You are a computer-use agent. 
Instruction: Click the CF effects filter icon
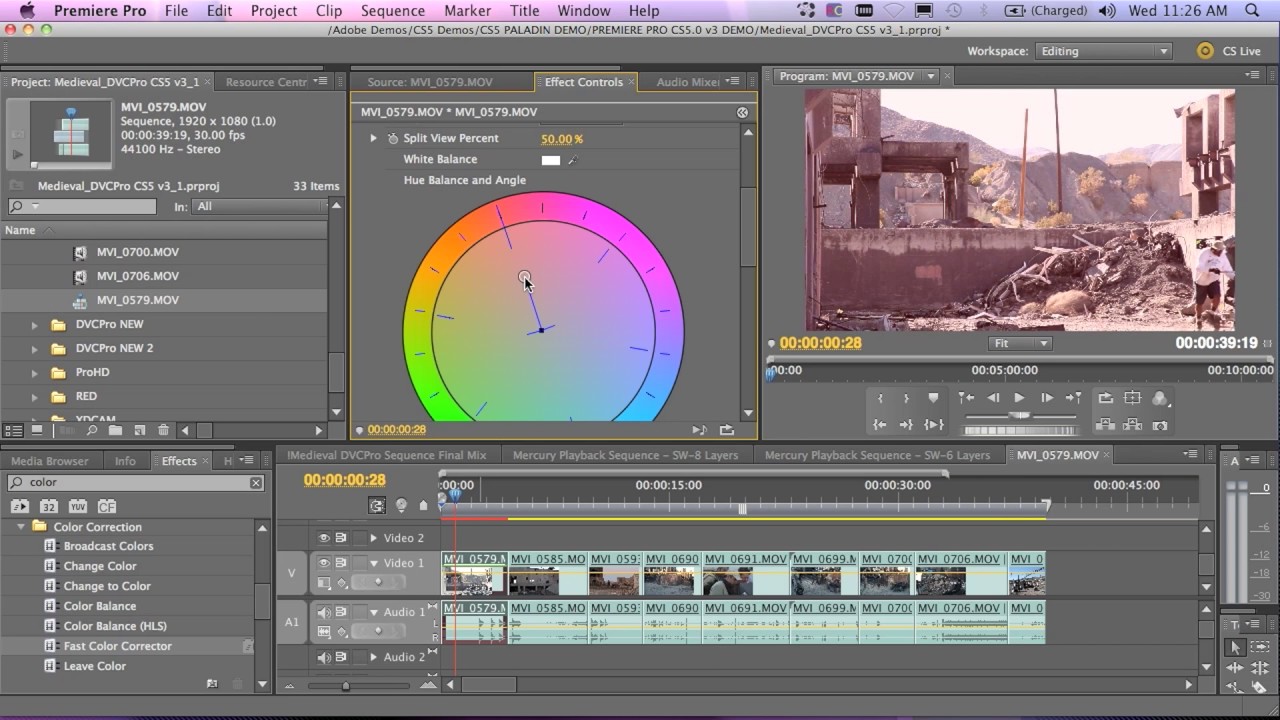coord(107,507)
